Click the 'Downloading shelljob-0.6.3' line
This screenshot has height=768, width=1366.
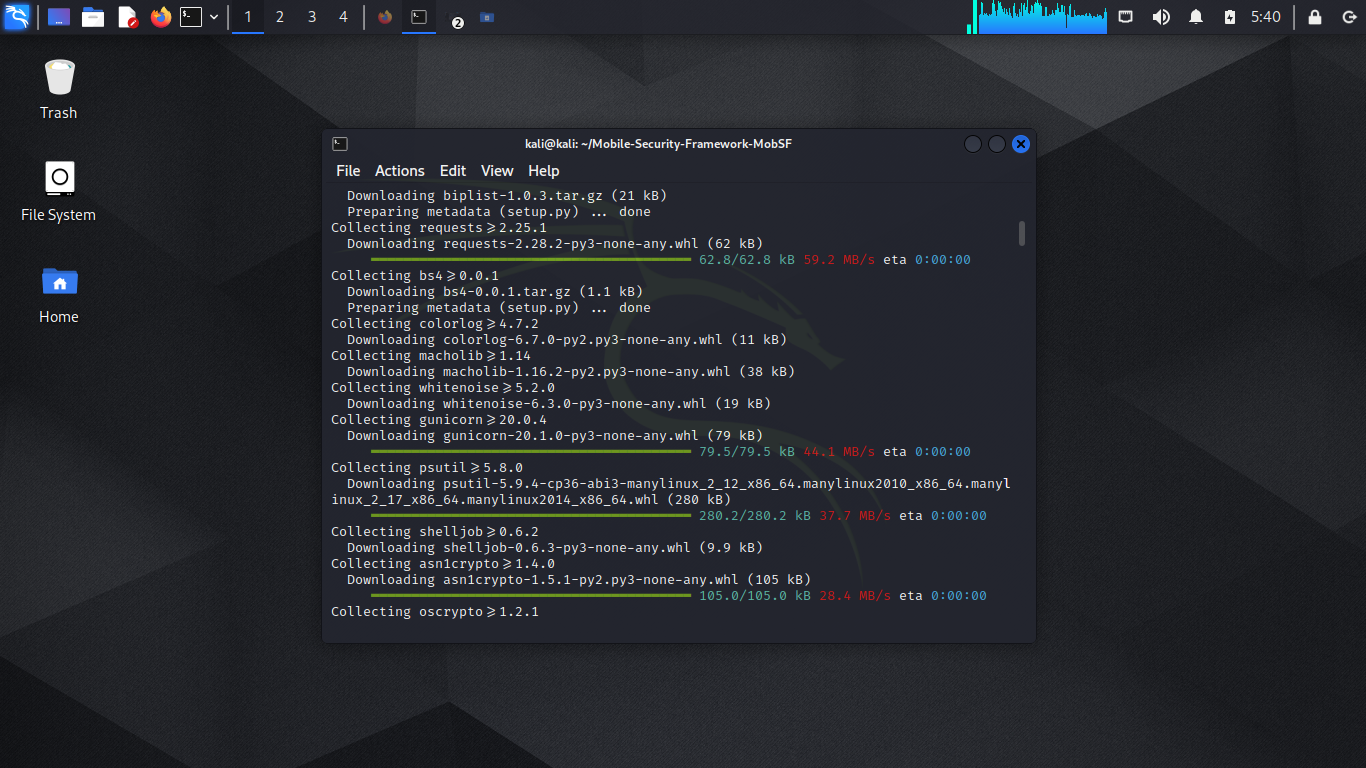555,548
